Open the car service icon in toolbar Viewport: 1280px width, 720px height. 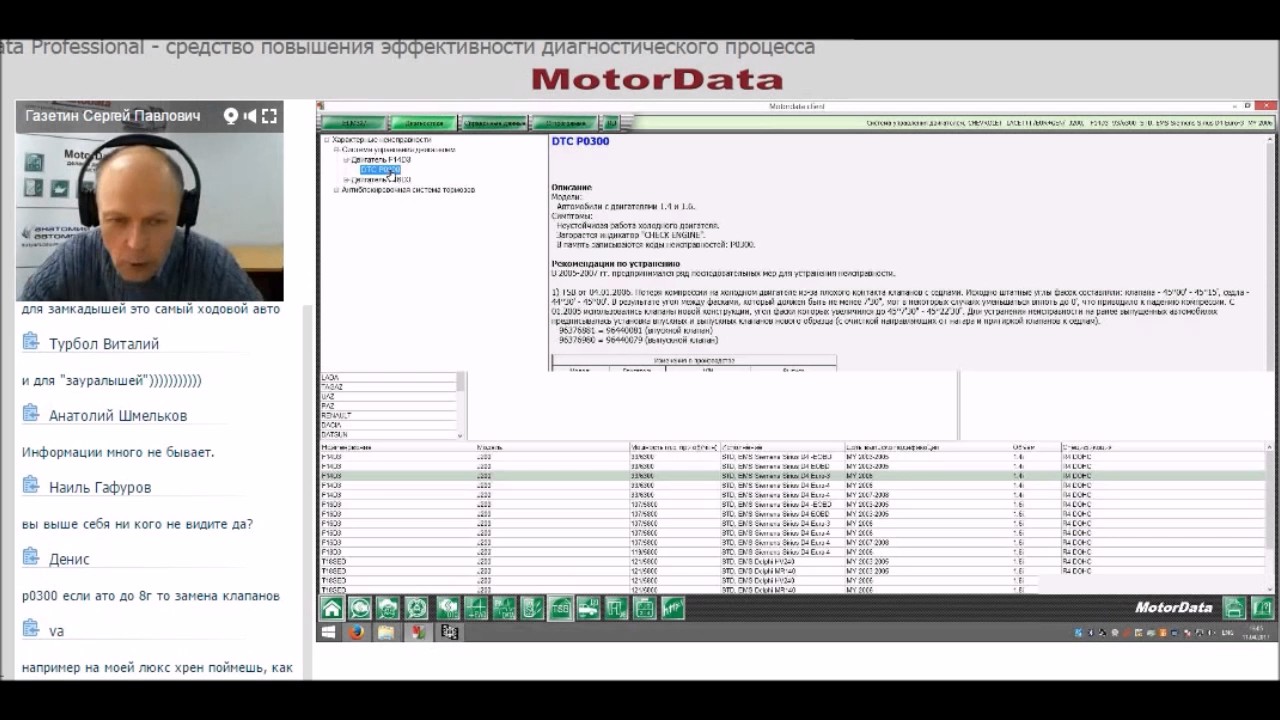pyautogui.click(x=589, y=607)
